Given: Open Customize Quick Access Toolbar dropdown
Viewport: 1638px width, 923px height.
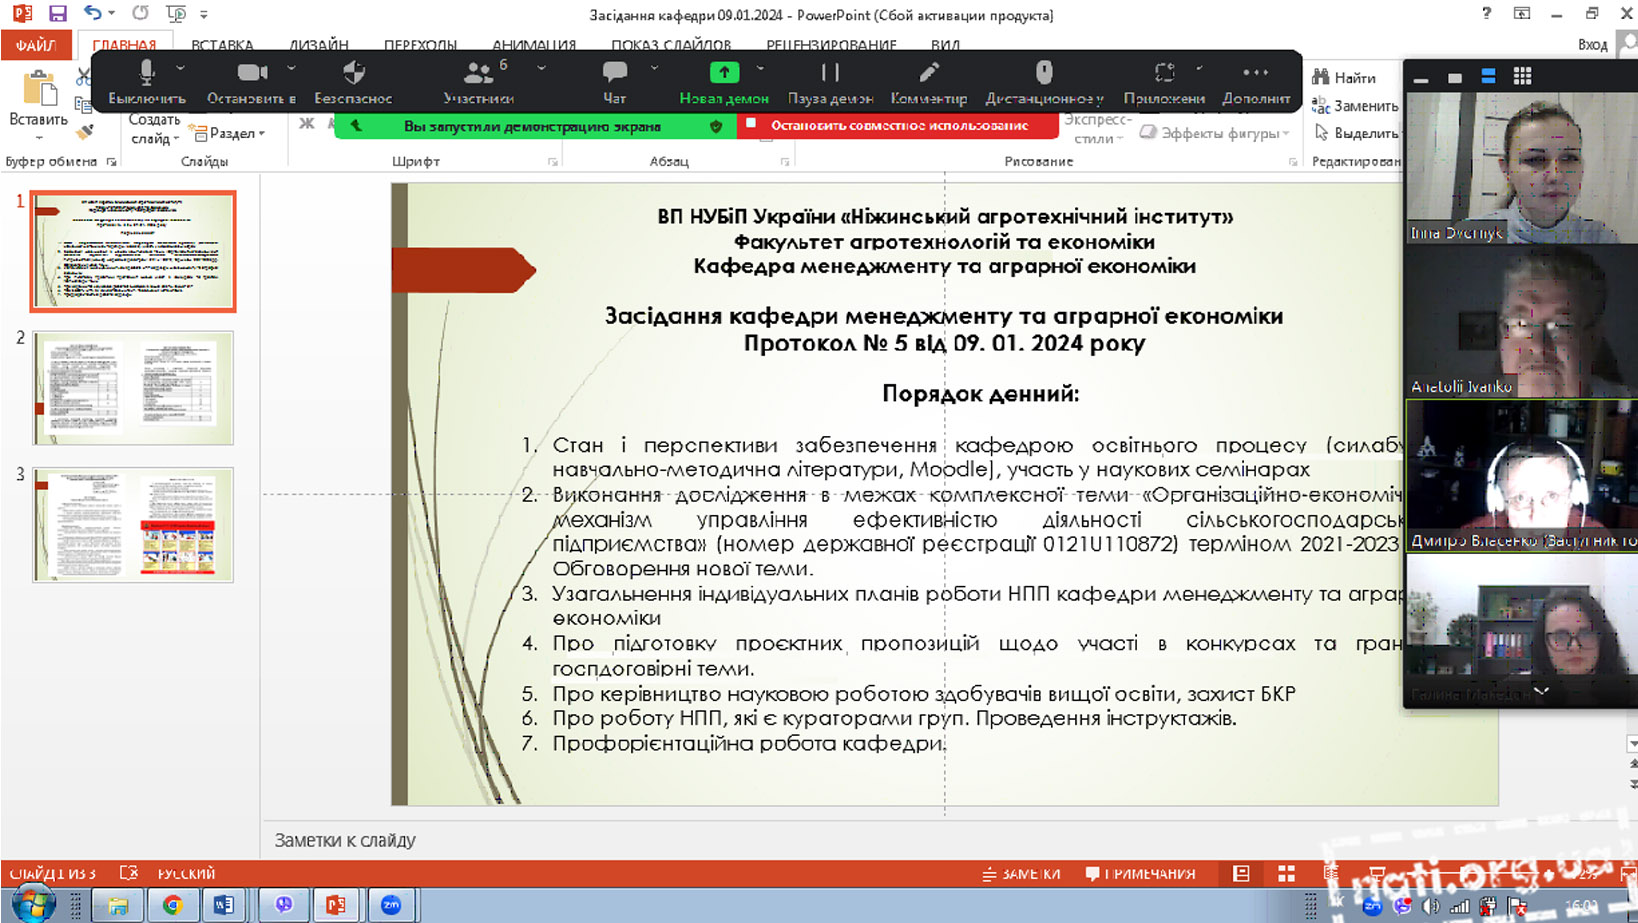Looking at the screenshot, I should (204, 14).
